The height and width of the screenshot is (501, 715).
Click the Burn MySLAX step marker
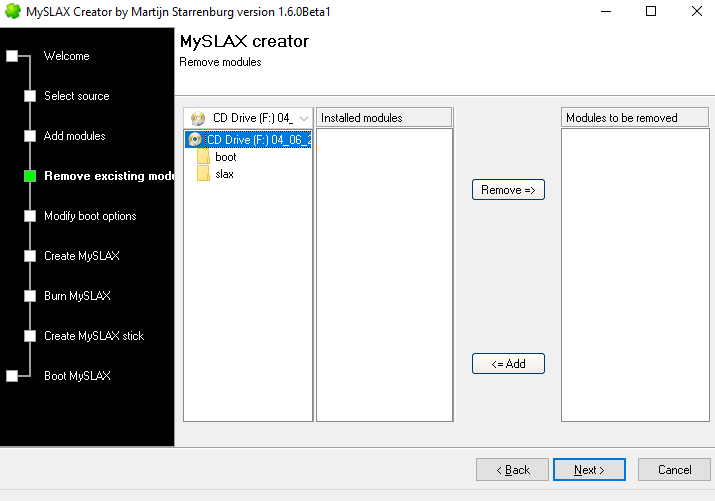coord(30,296)
